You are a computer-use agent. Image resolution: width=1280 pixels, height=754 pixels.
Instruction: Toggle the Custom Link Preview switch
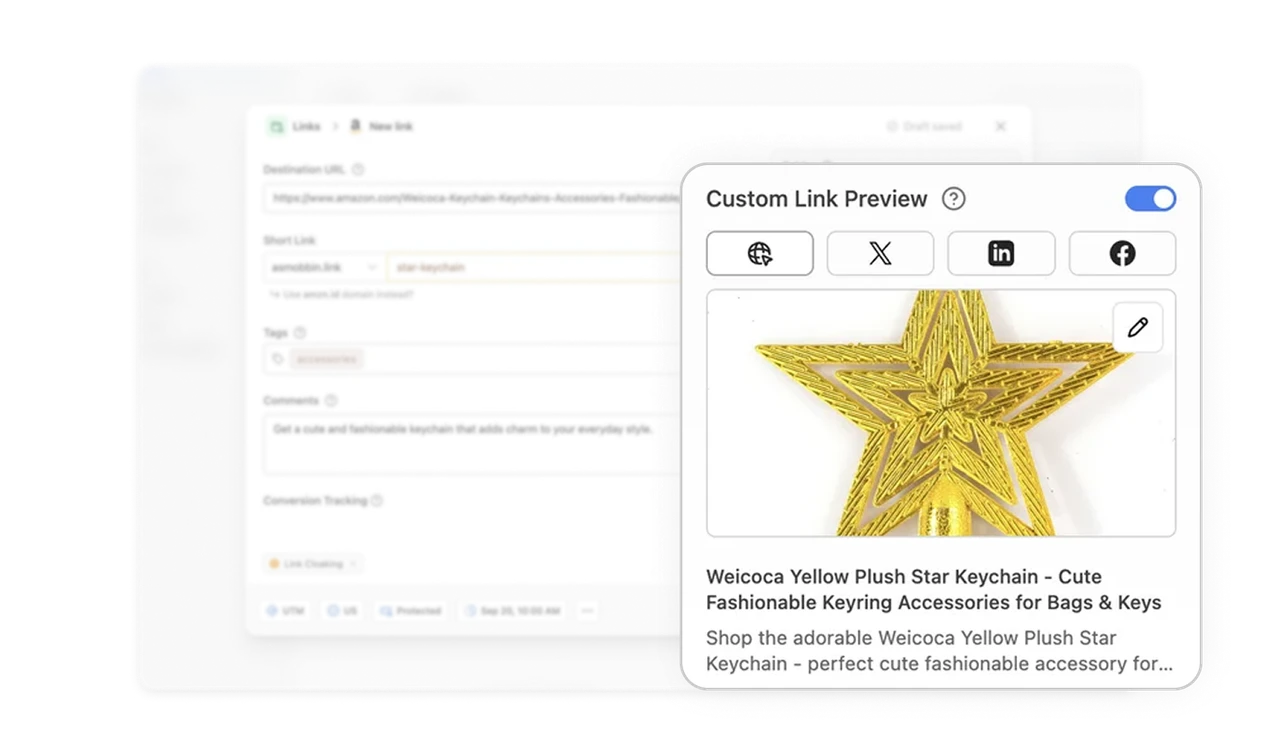pos(1150,199)
